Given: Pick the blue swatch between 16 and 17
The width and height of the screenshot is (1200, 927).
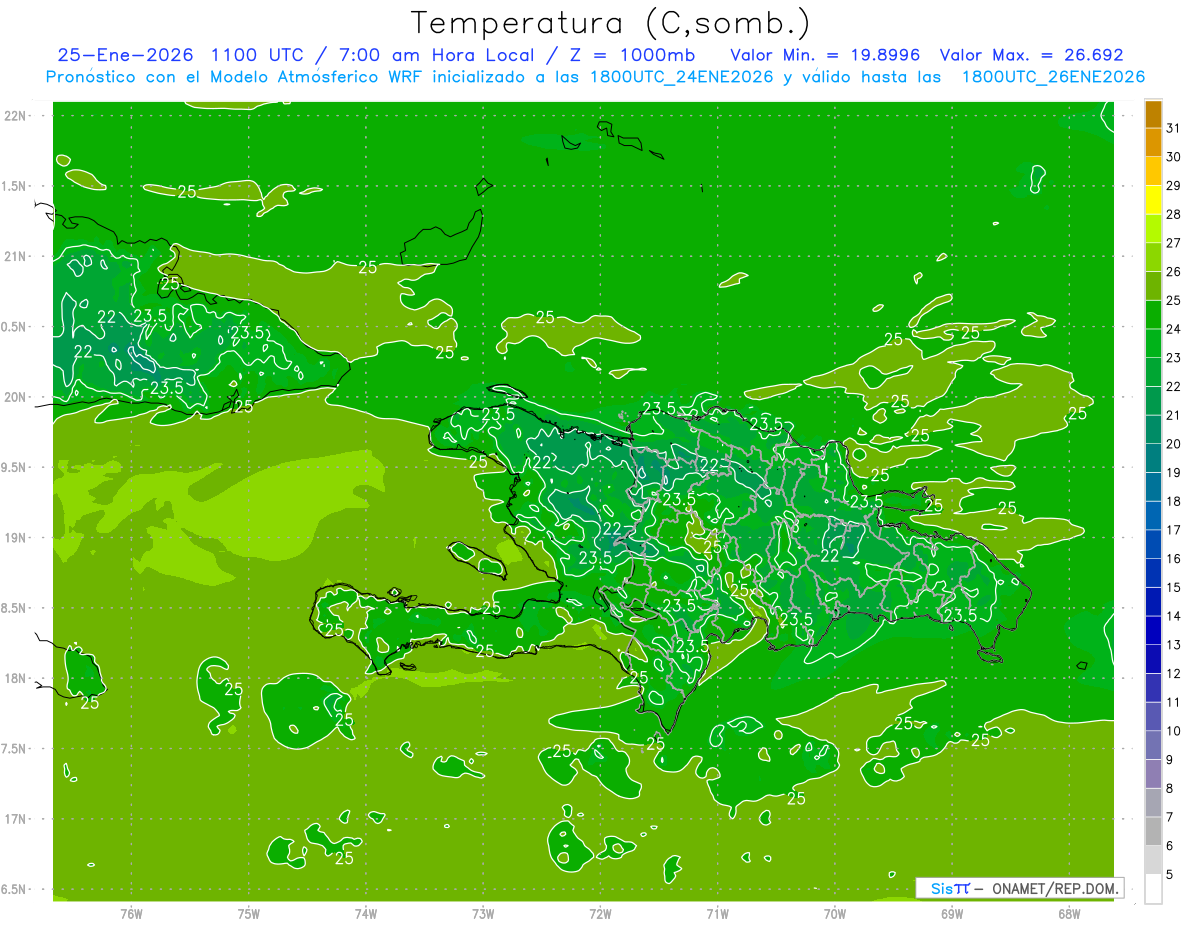Looking at the screenshot, I should point(1153,544).
